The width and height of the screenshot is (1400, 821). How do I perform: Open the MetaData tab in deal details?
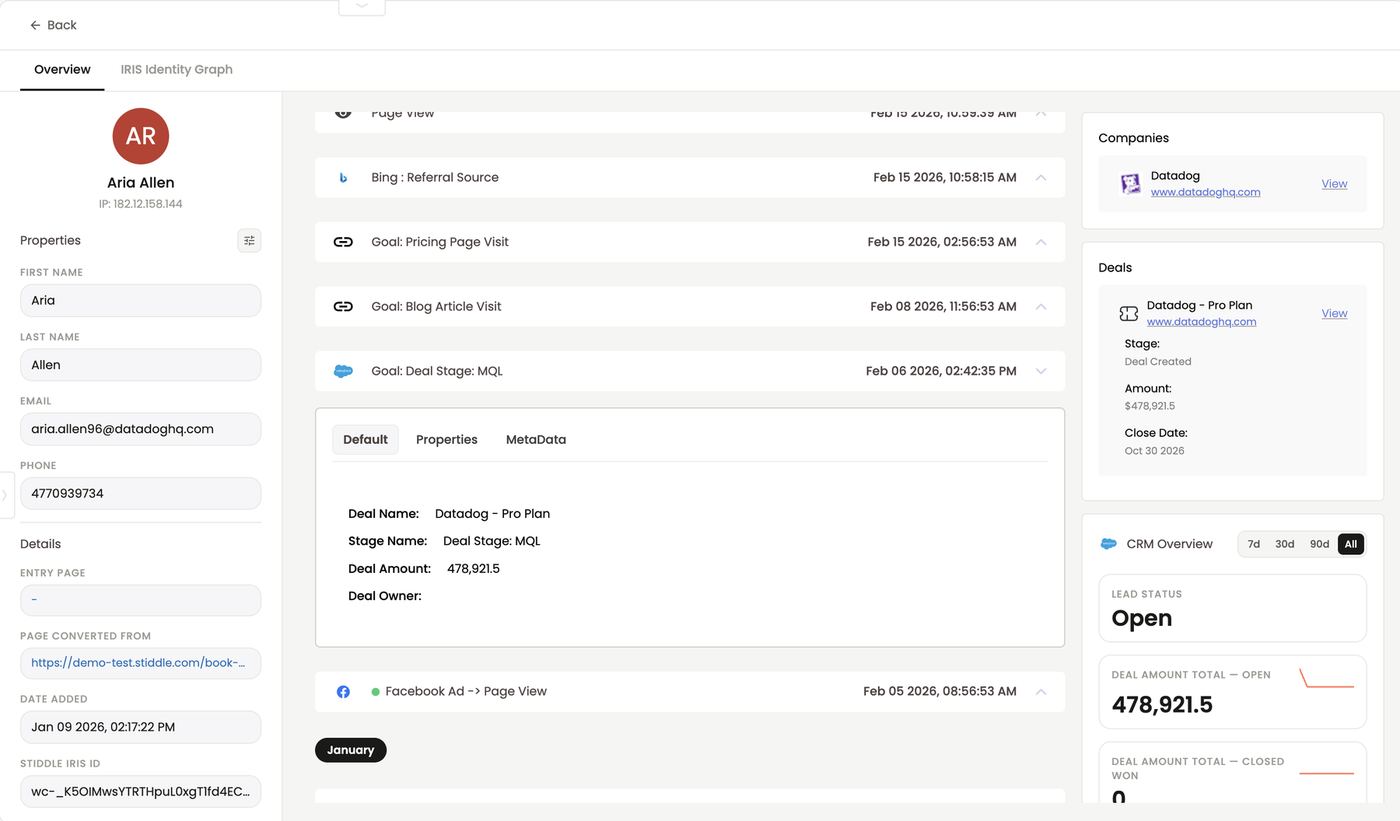pos(536,440)
